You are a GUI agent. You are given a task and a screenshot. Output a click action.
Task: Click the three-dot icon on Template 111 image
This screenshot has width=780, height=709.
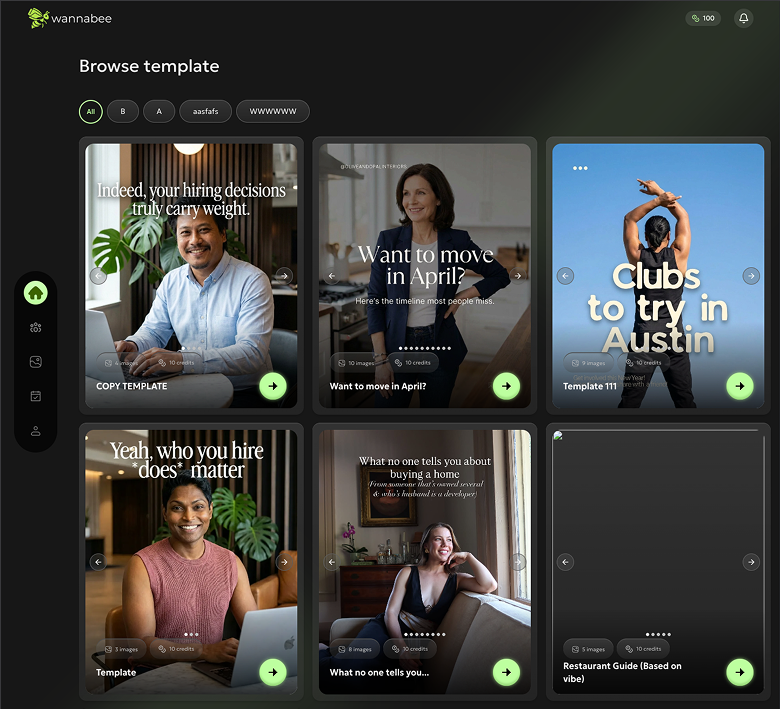580,168
